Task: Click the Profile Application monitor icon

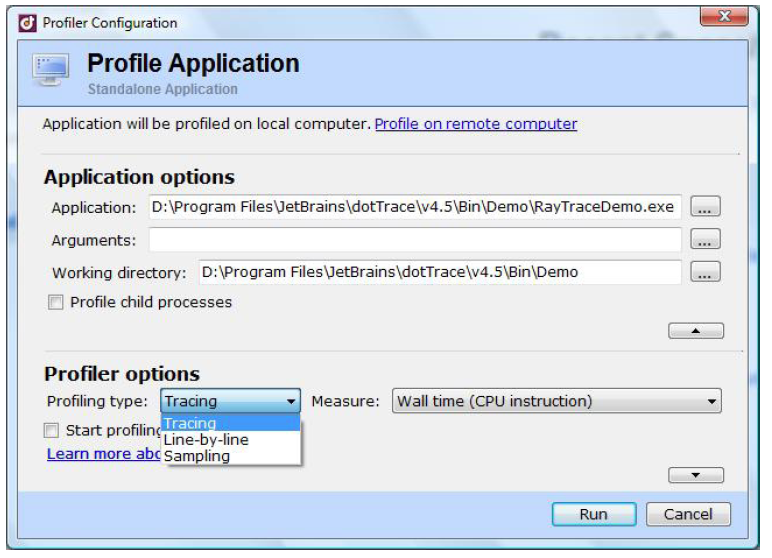Action: pos(53,74)
